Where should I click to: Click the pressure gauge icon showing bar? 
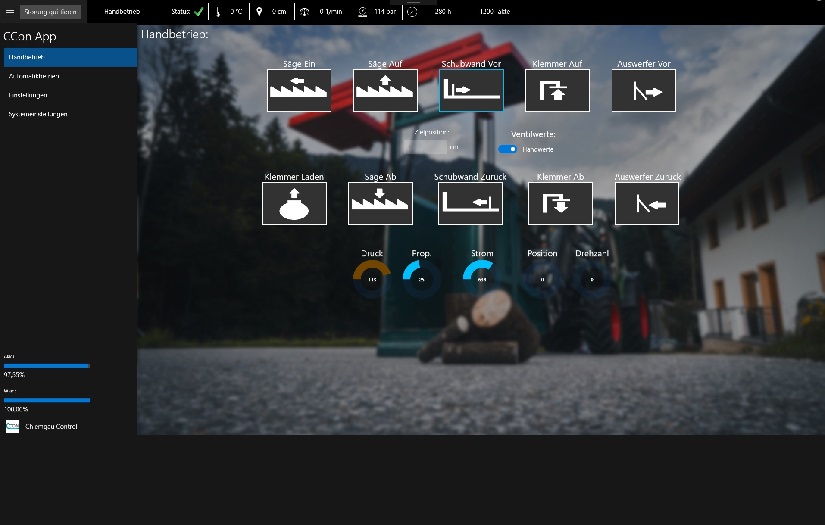click(x=363, y=12)
